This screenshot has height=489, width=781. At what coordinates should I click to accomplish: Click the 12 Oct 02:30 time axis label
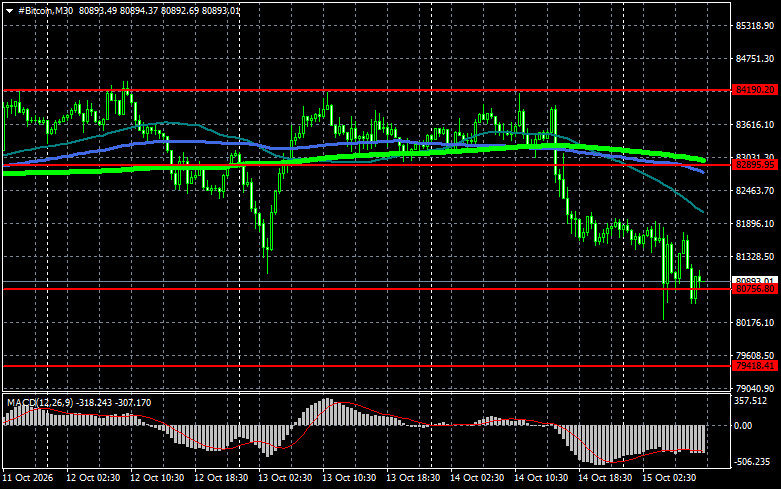click(93, 478)
